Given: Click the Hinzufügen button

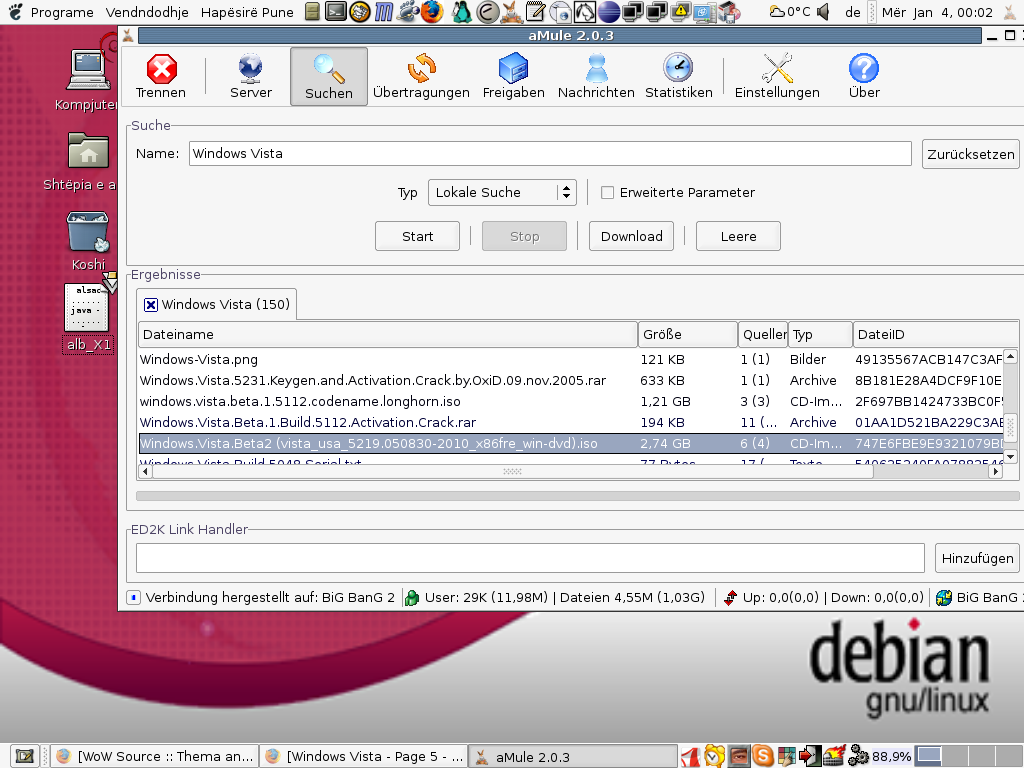Looking at the screenshot, I should tap(977, 558).
